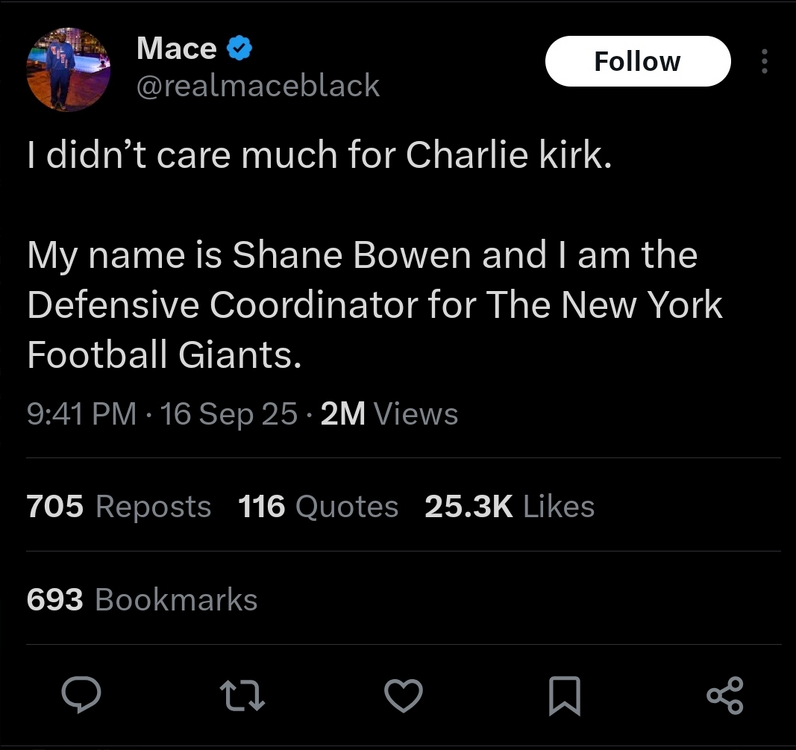Share the post via the share icon
Screen dimensions: 796x750
[x=725, y=695]
